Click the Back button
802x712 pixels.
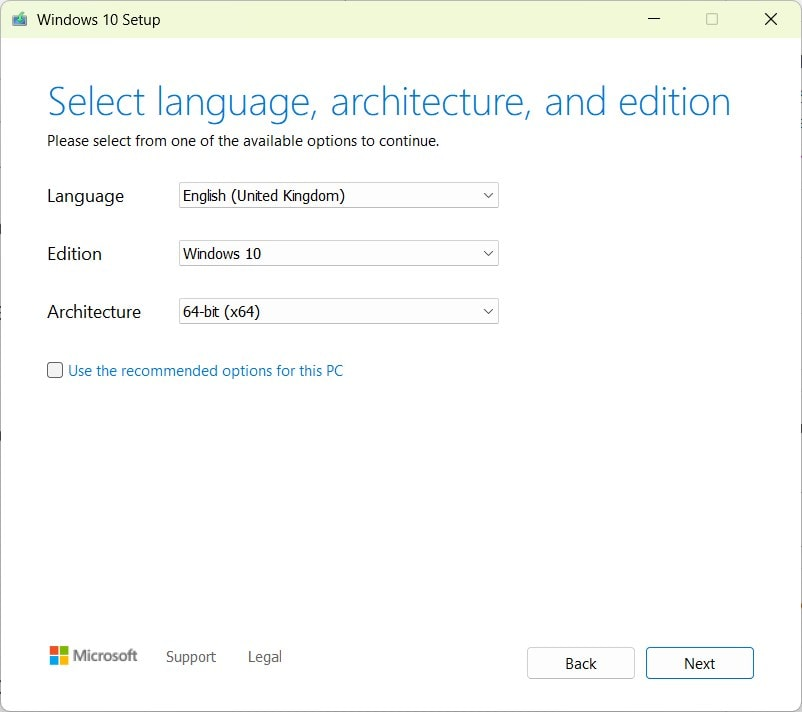[580, 663]
